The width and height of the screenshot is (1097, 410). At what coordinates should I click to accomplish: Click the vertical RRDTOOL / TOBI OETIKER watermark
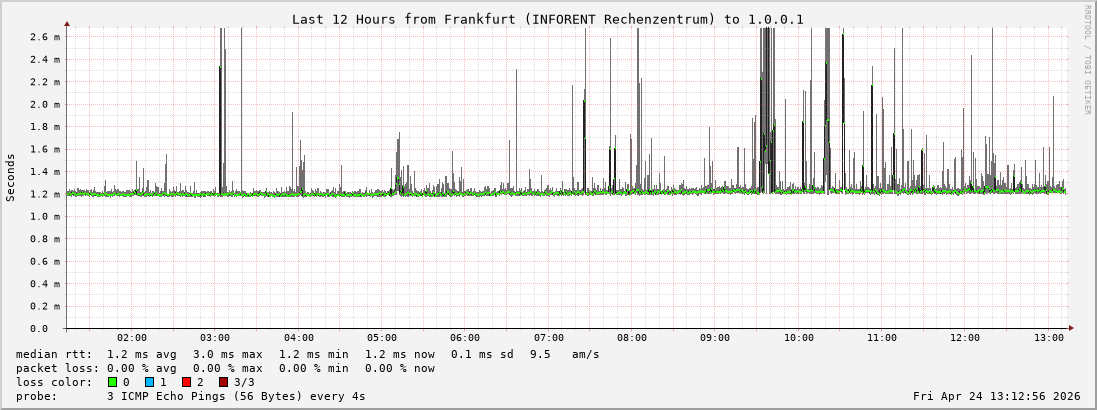[1087, 59]
